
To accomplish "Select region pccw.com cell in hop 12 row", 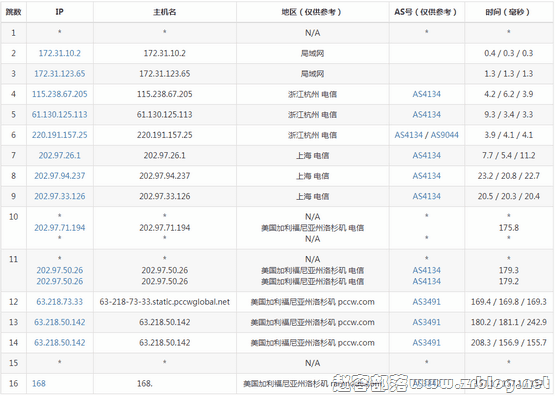I will point(313,302).
